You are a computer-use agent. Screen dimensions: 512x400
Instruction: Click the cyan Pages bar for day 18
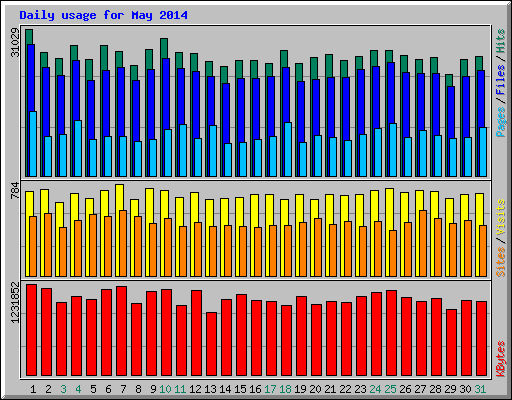(288, 149)
